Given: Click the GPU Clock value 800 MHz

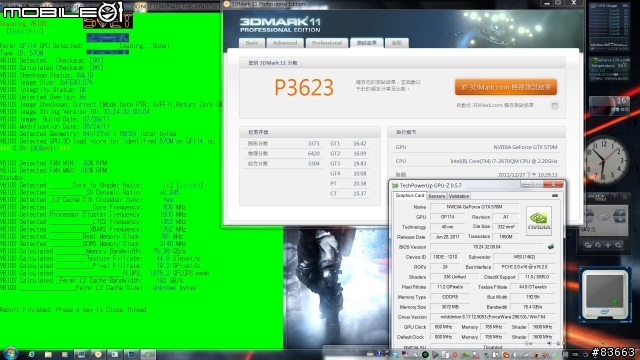Looking at the screenshot, I should pos(443,327).
